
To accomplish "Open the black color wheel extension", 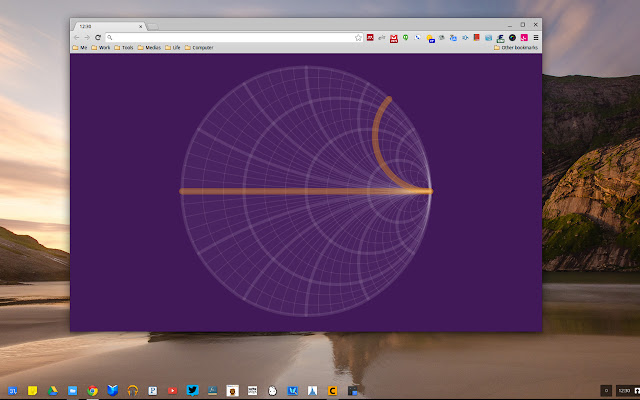I will click(512, 38).
